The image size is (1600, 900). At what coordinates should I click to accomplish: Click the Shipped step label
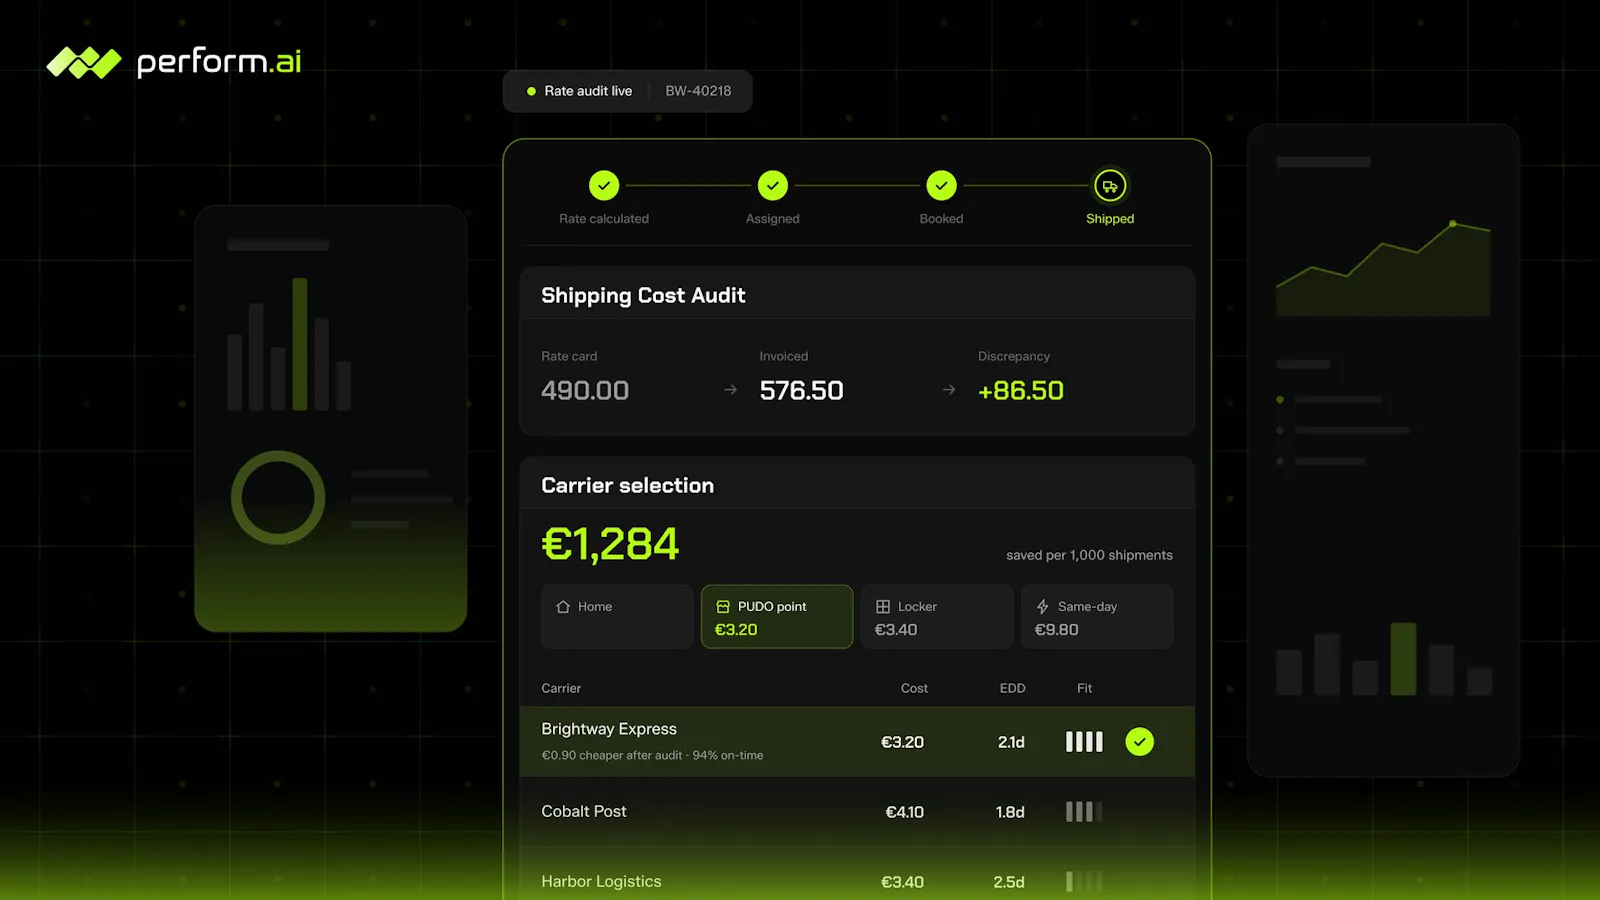click(1110, 219)
